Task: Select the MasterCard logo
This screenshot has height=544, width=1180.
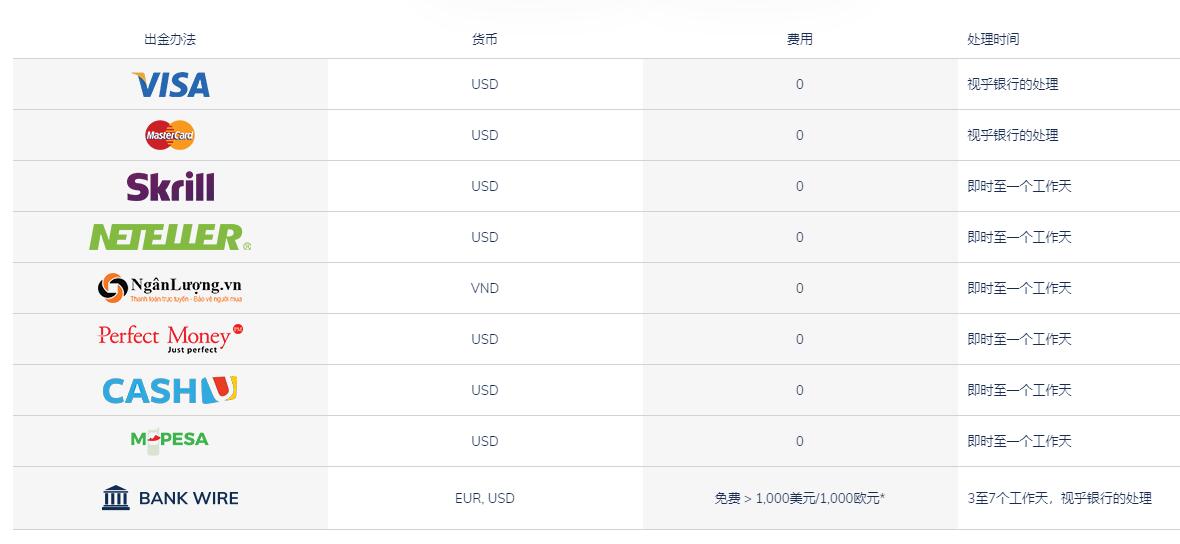Action: [170, 135]
